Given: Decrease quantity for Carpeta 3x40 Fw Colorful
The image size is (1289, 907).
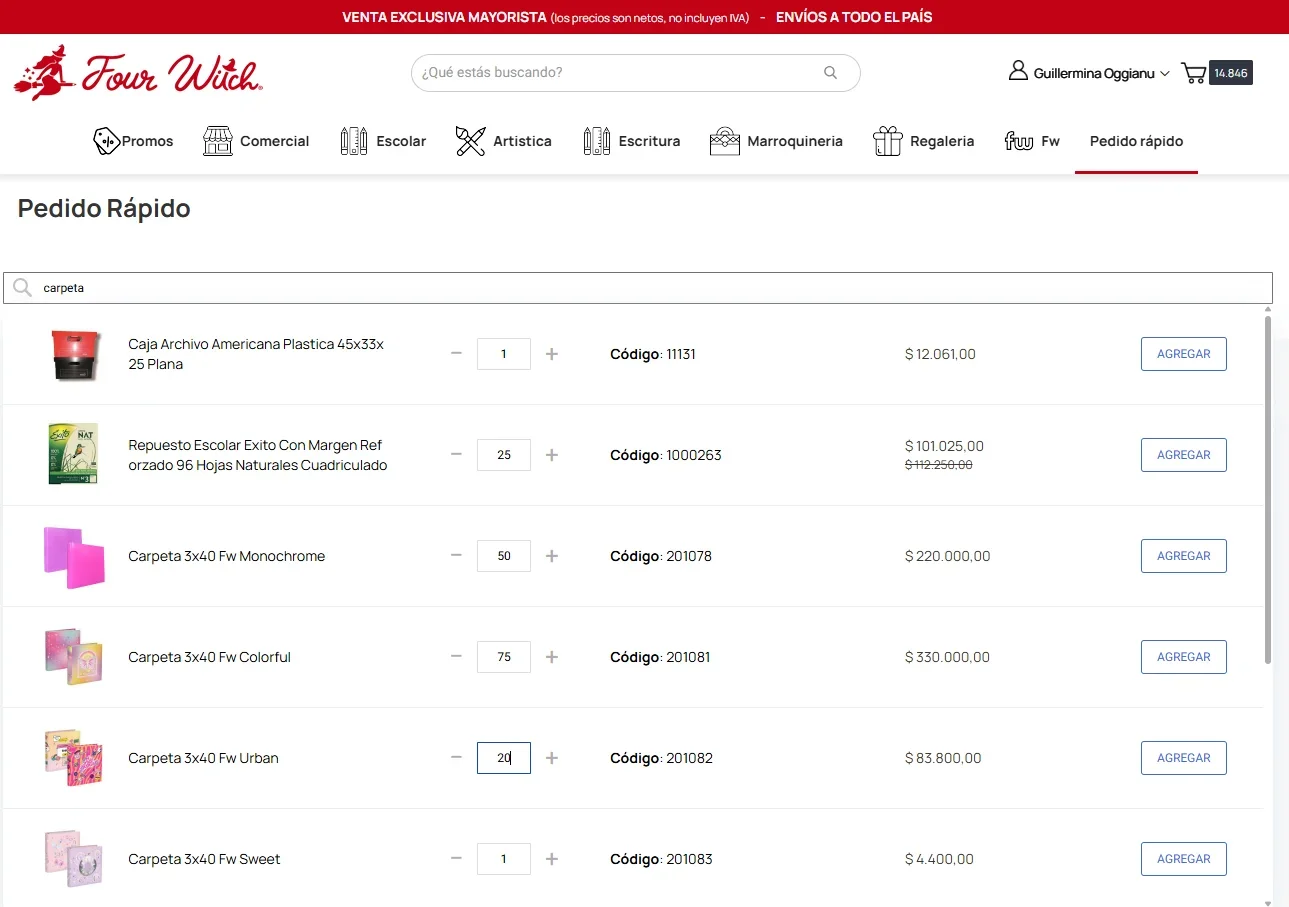Looking at the screenshot, I should coord(456,657).
